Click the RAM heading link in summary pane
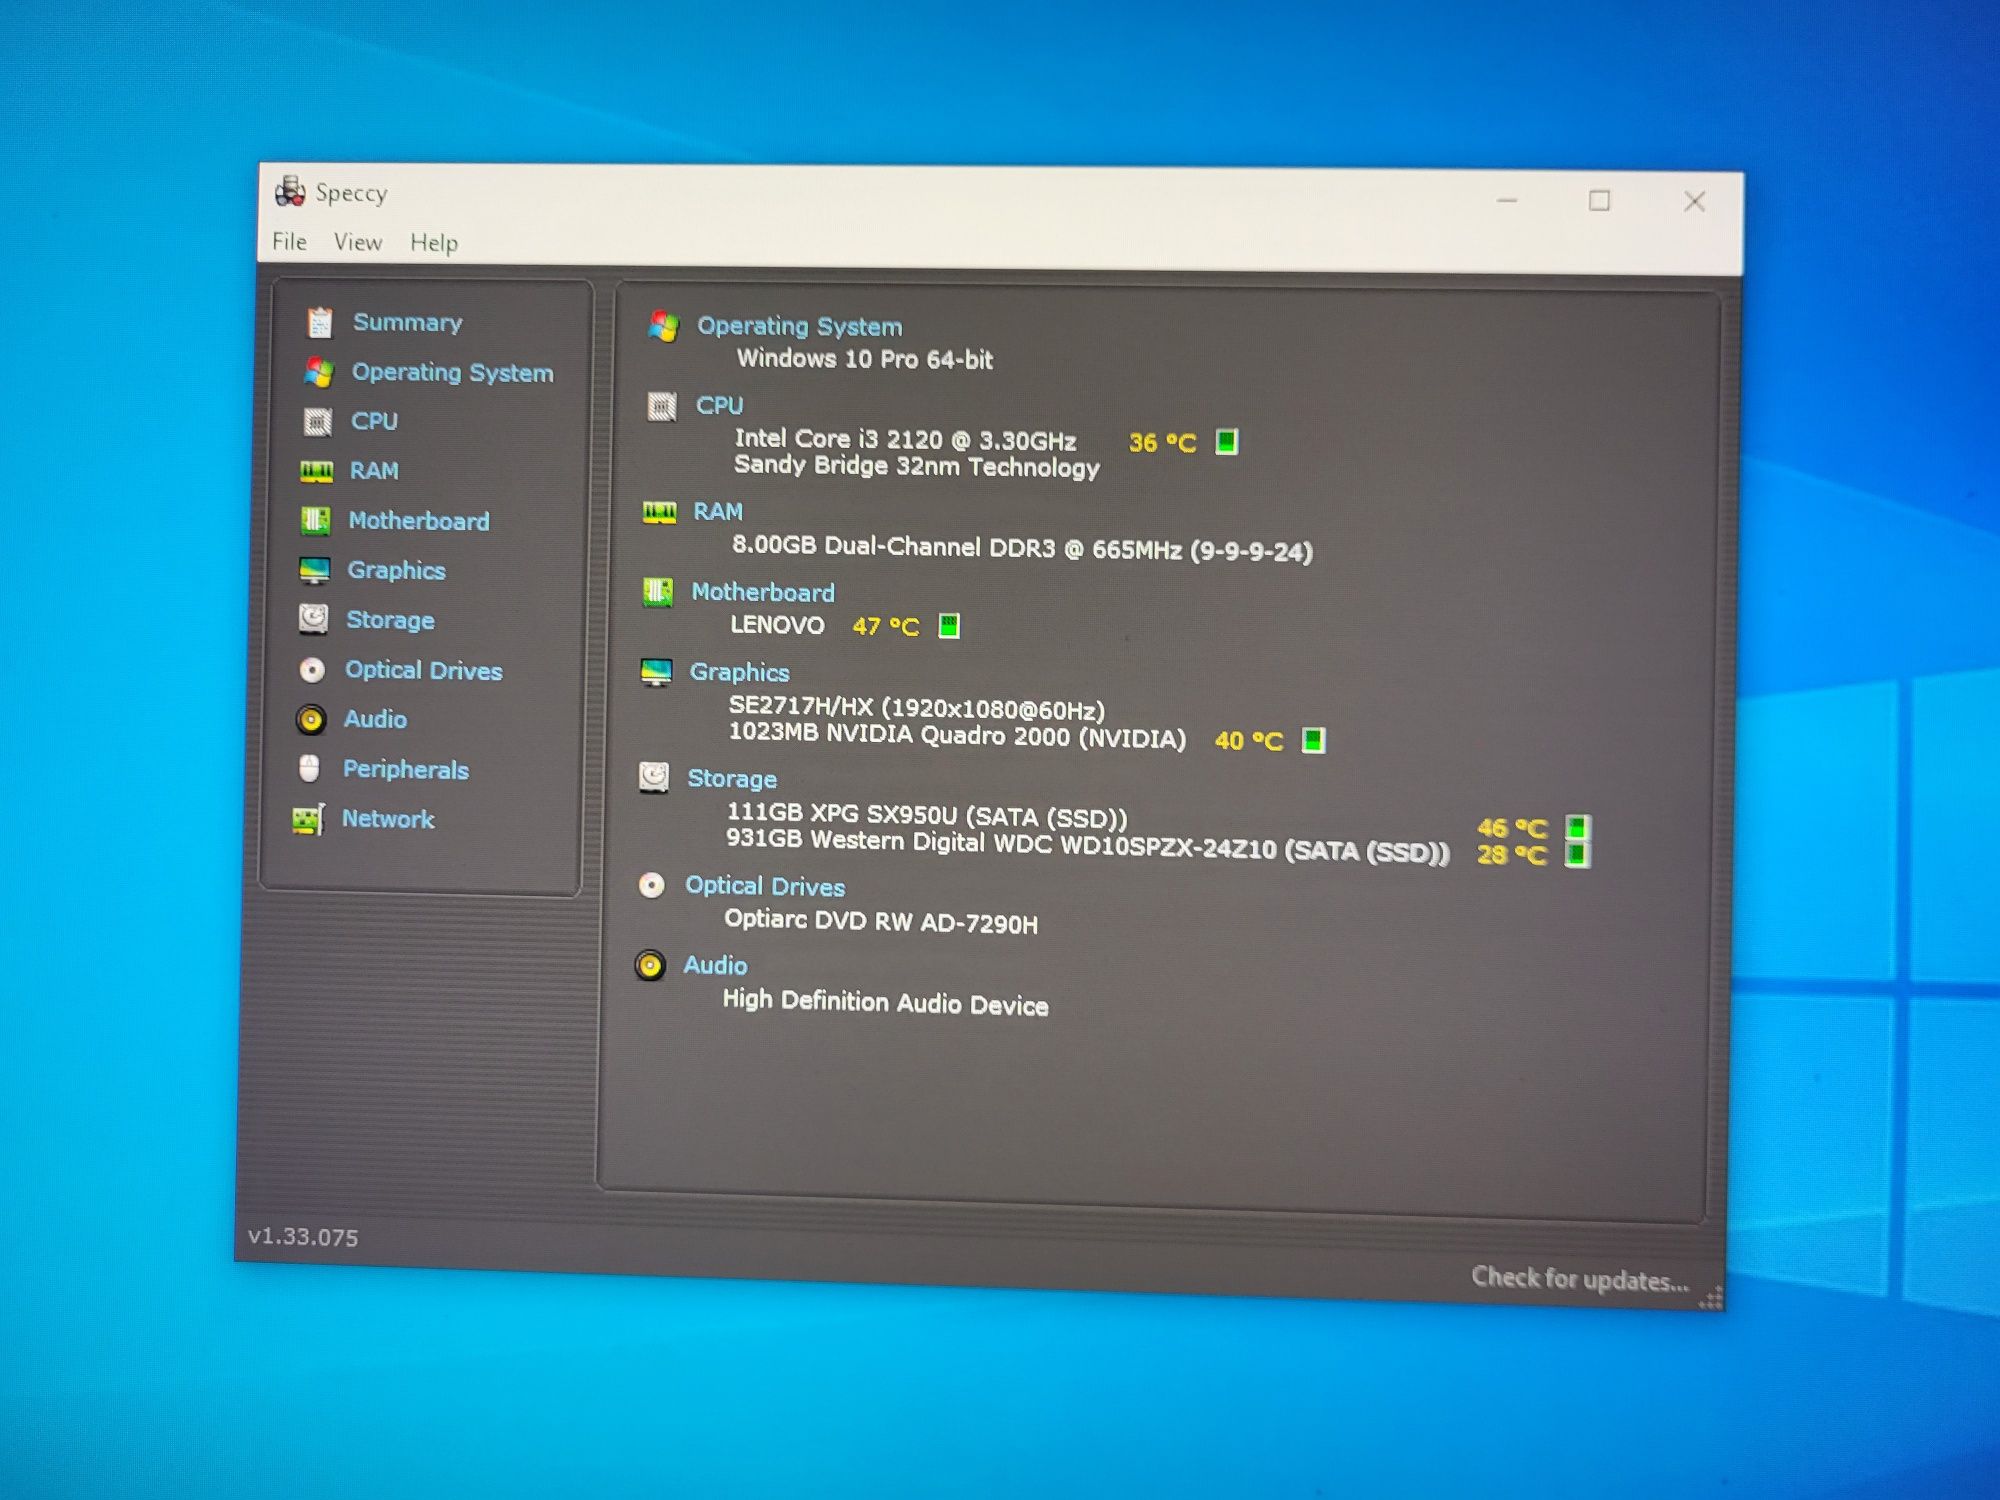This screenshot has height=1500, width=2000. [x=718, y=511]
